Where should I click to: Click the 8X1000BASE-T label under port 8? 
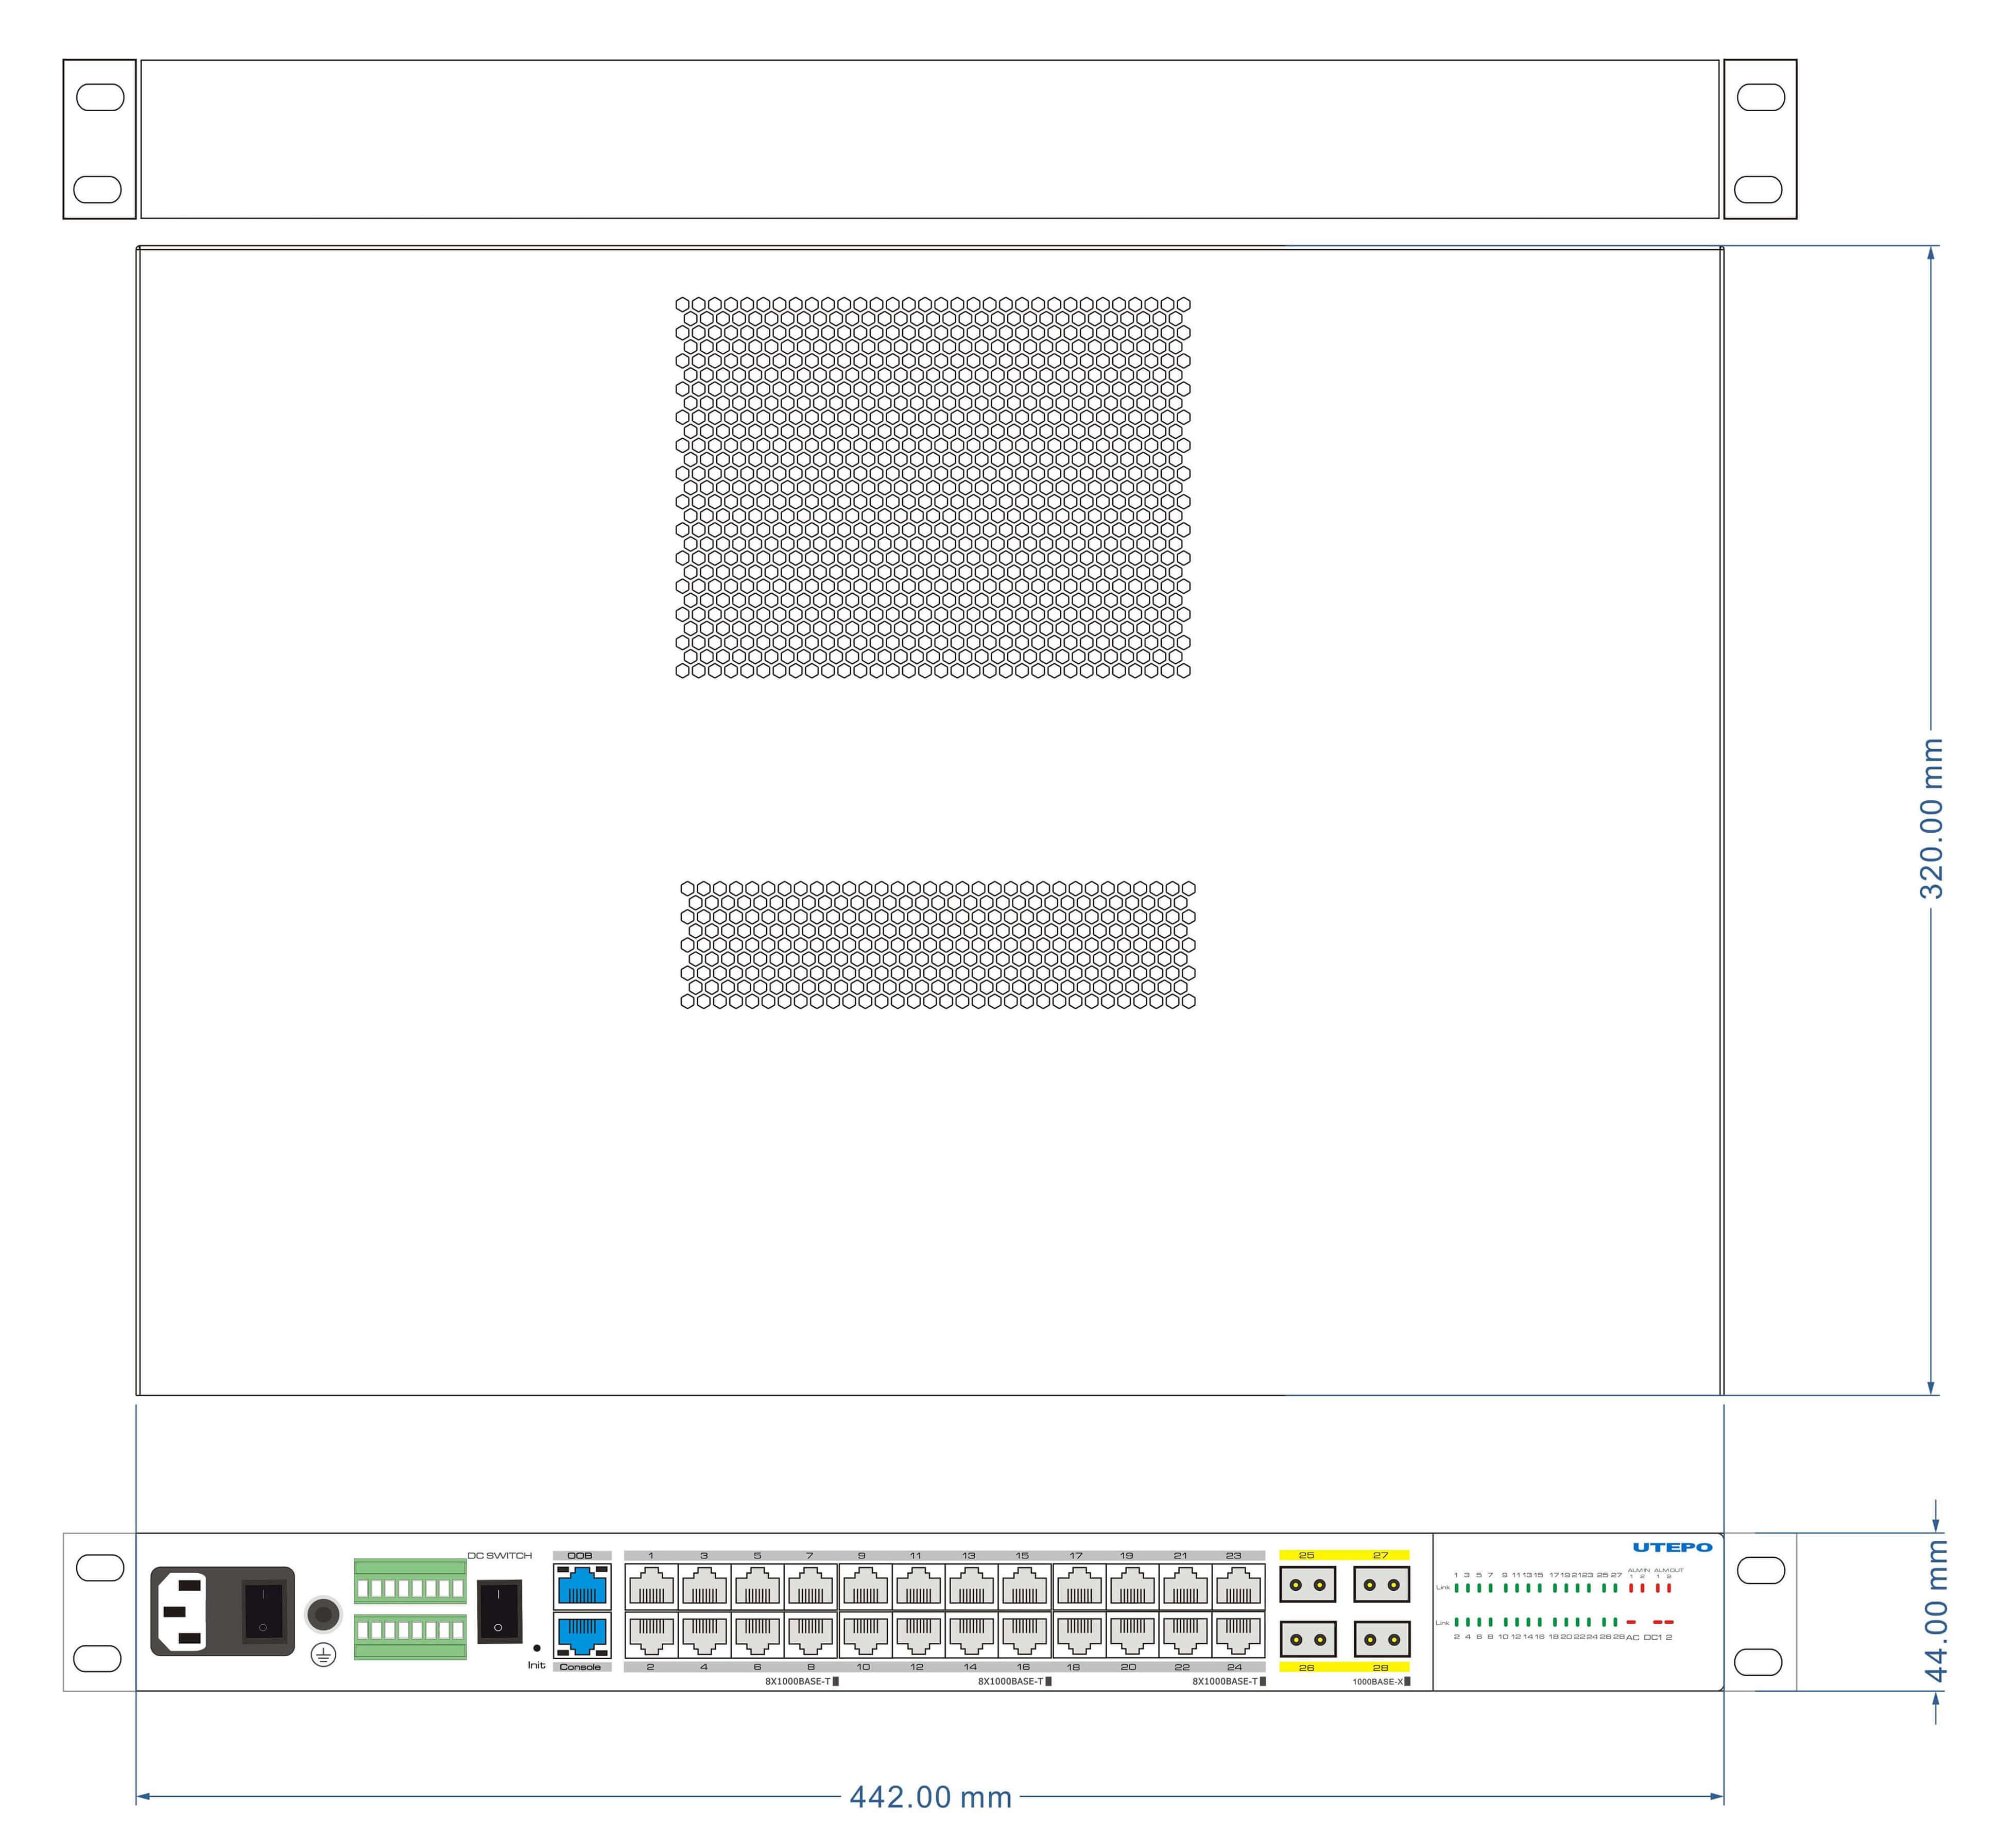798,1682
